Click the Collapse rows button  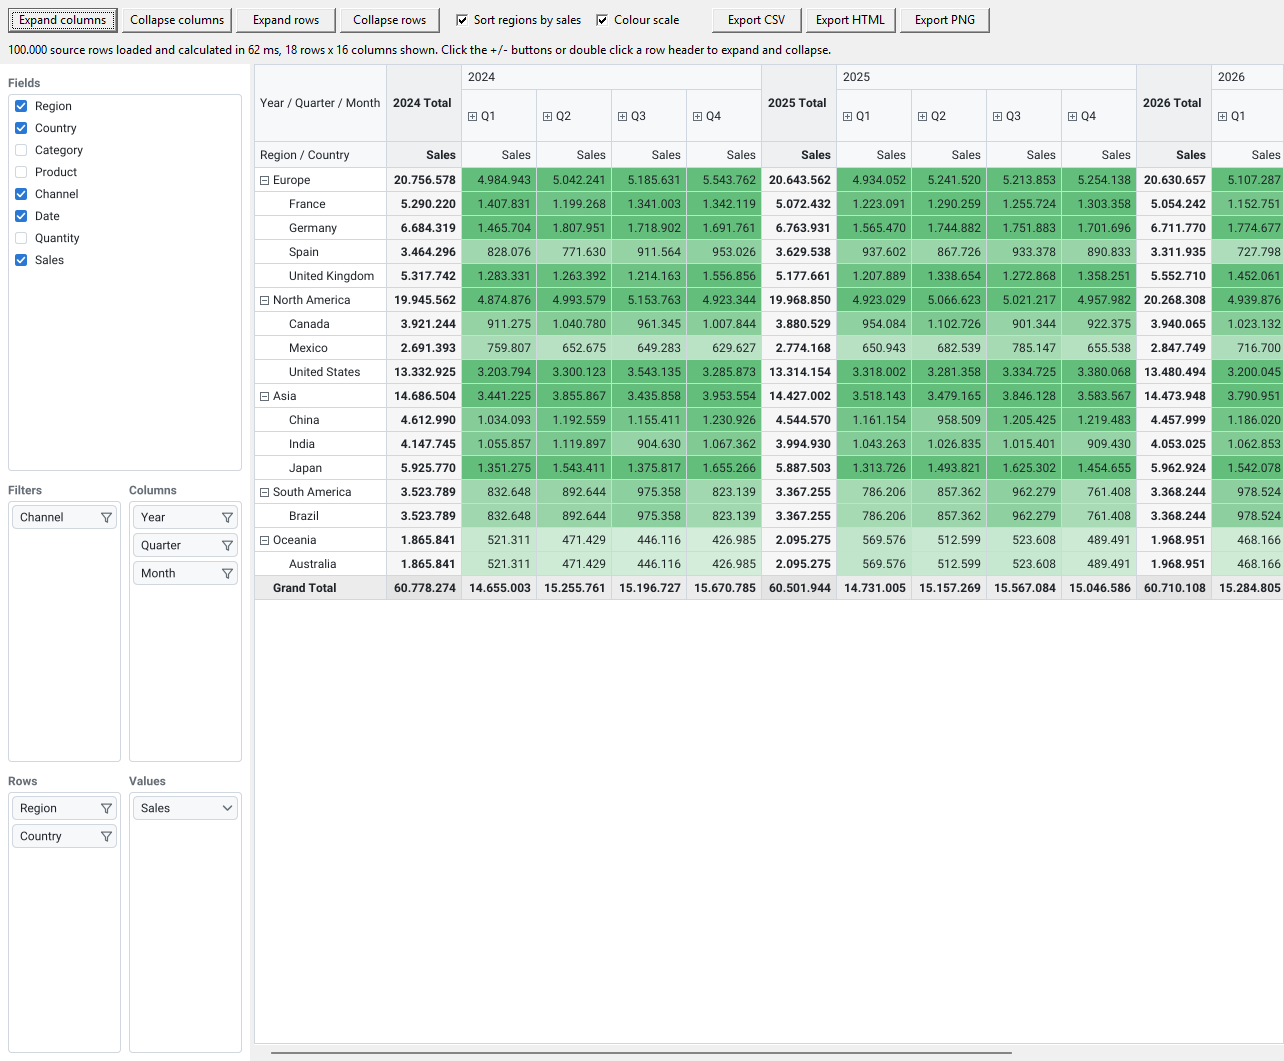point(389,20)
